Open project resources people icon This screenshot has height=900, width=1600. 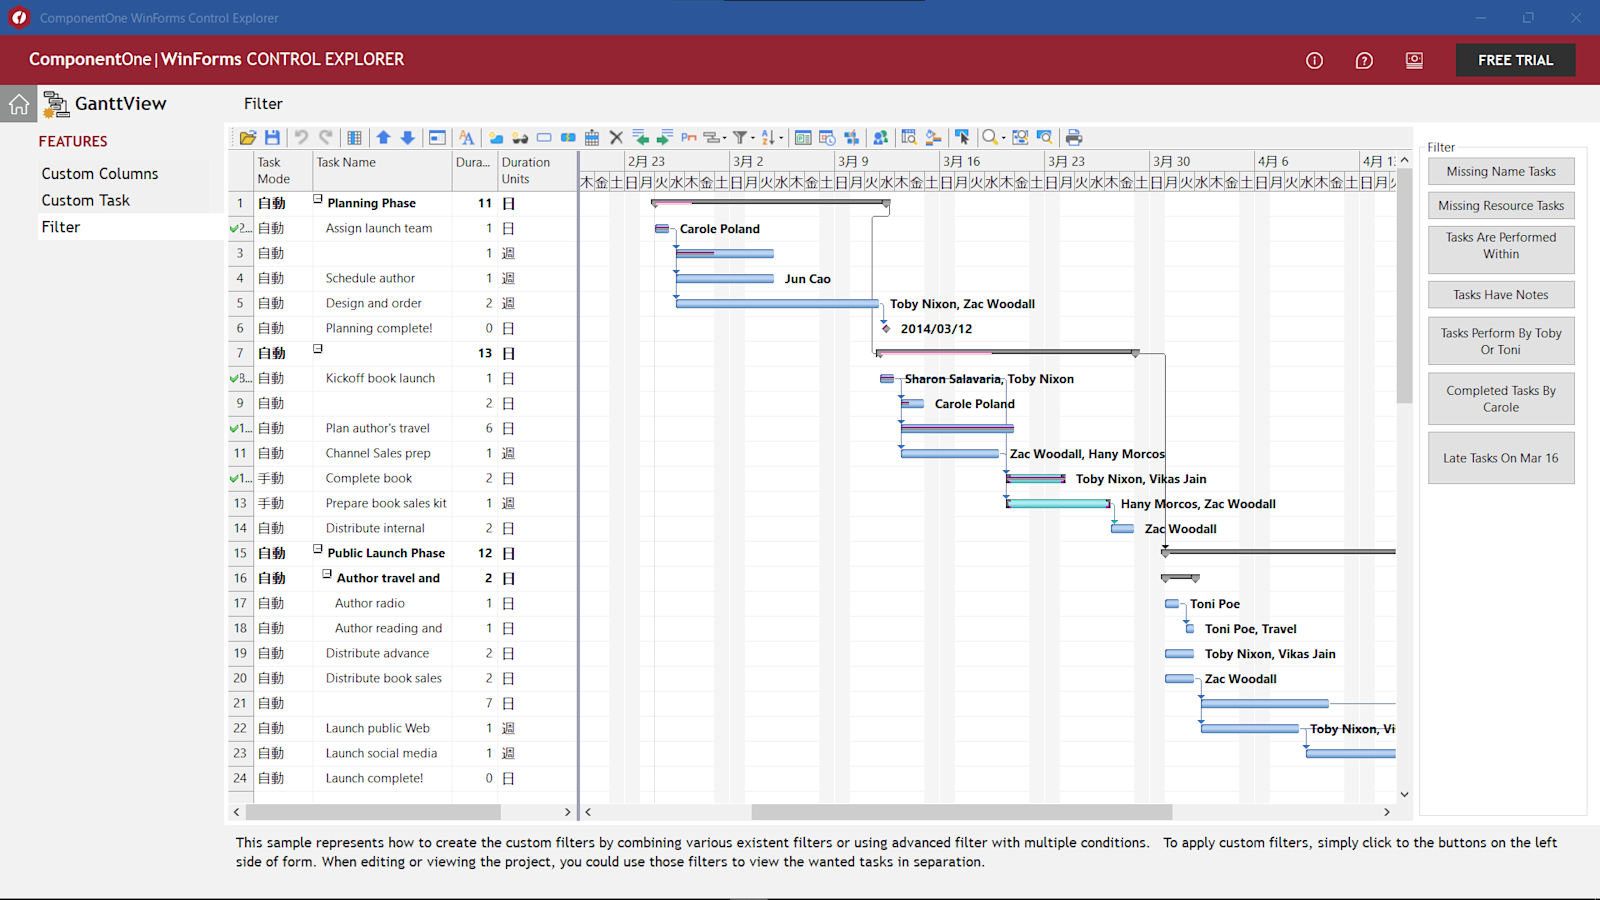(880, 137)
